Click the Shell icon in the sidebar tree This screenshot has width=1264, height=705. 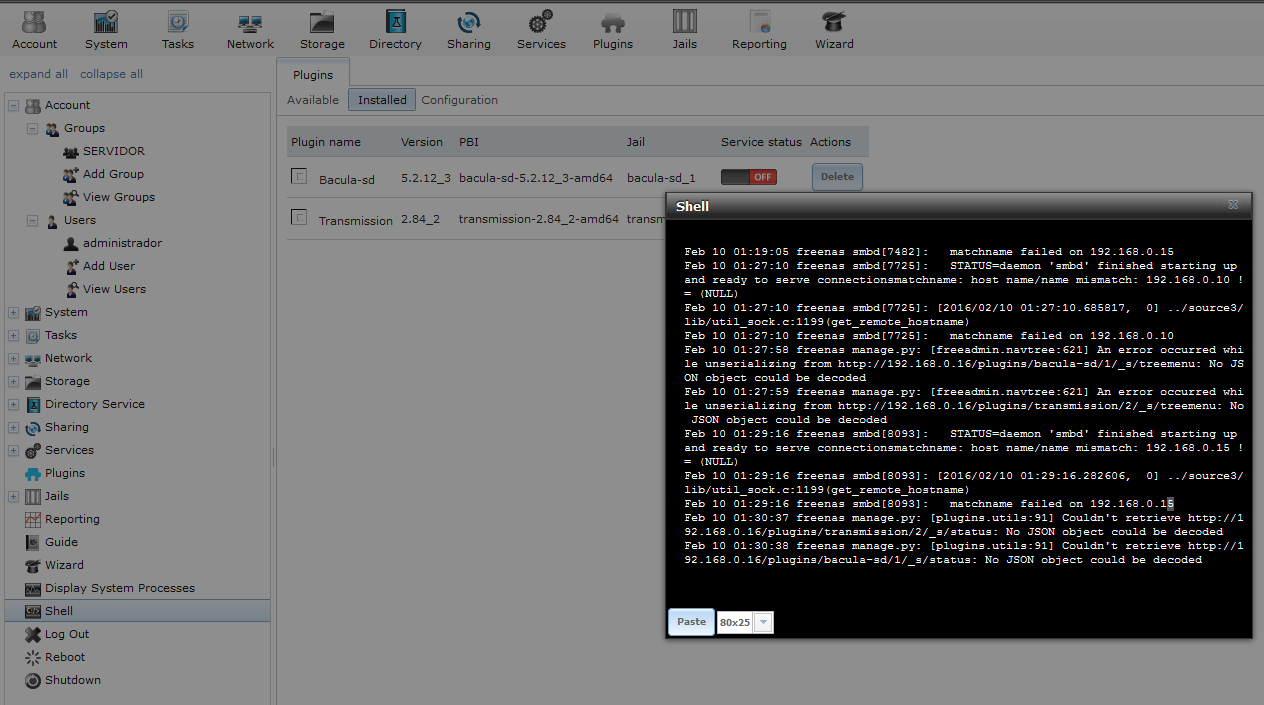[33, 611]
